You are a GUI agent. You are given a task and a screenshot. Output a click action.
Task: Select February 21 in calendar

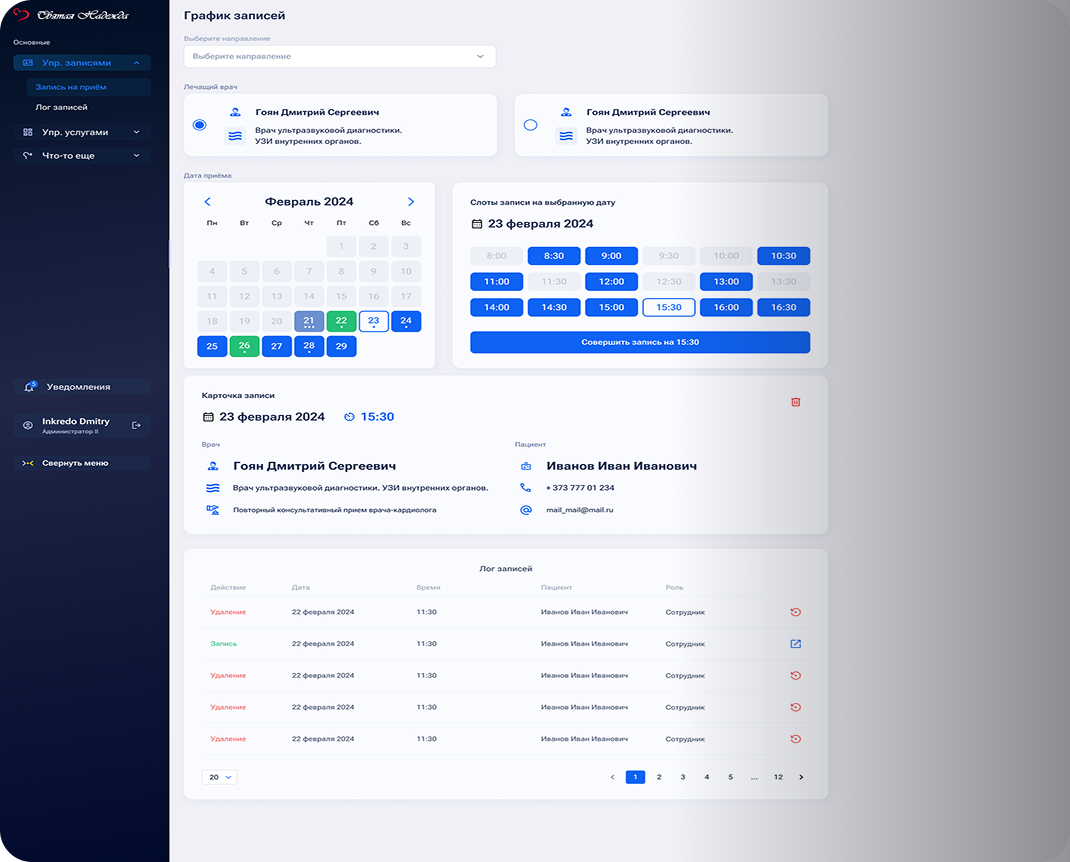[309, 321]
